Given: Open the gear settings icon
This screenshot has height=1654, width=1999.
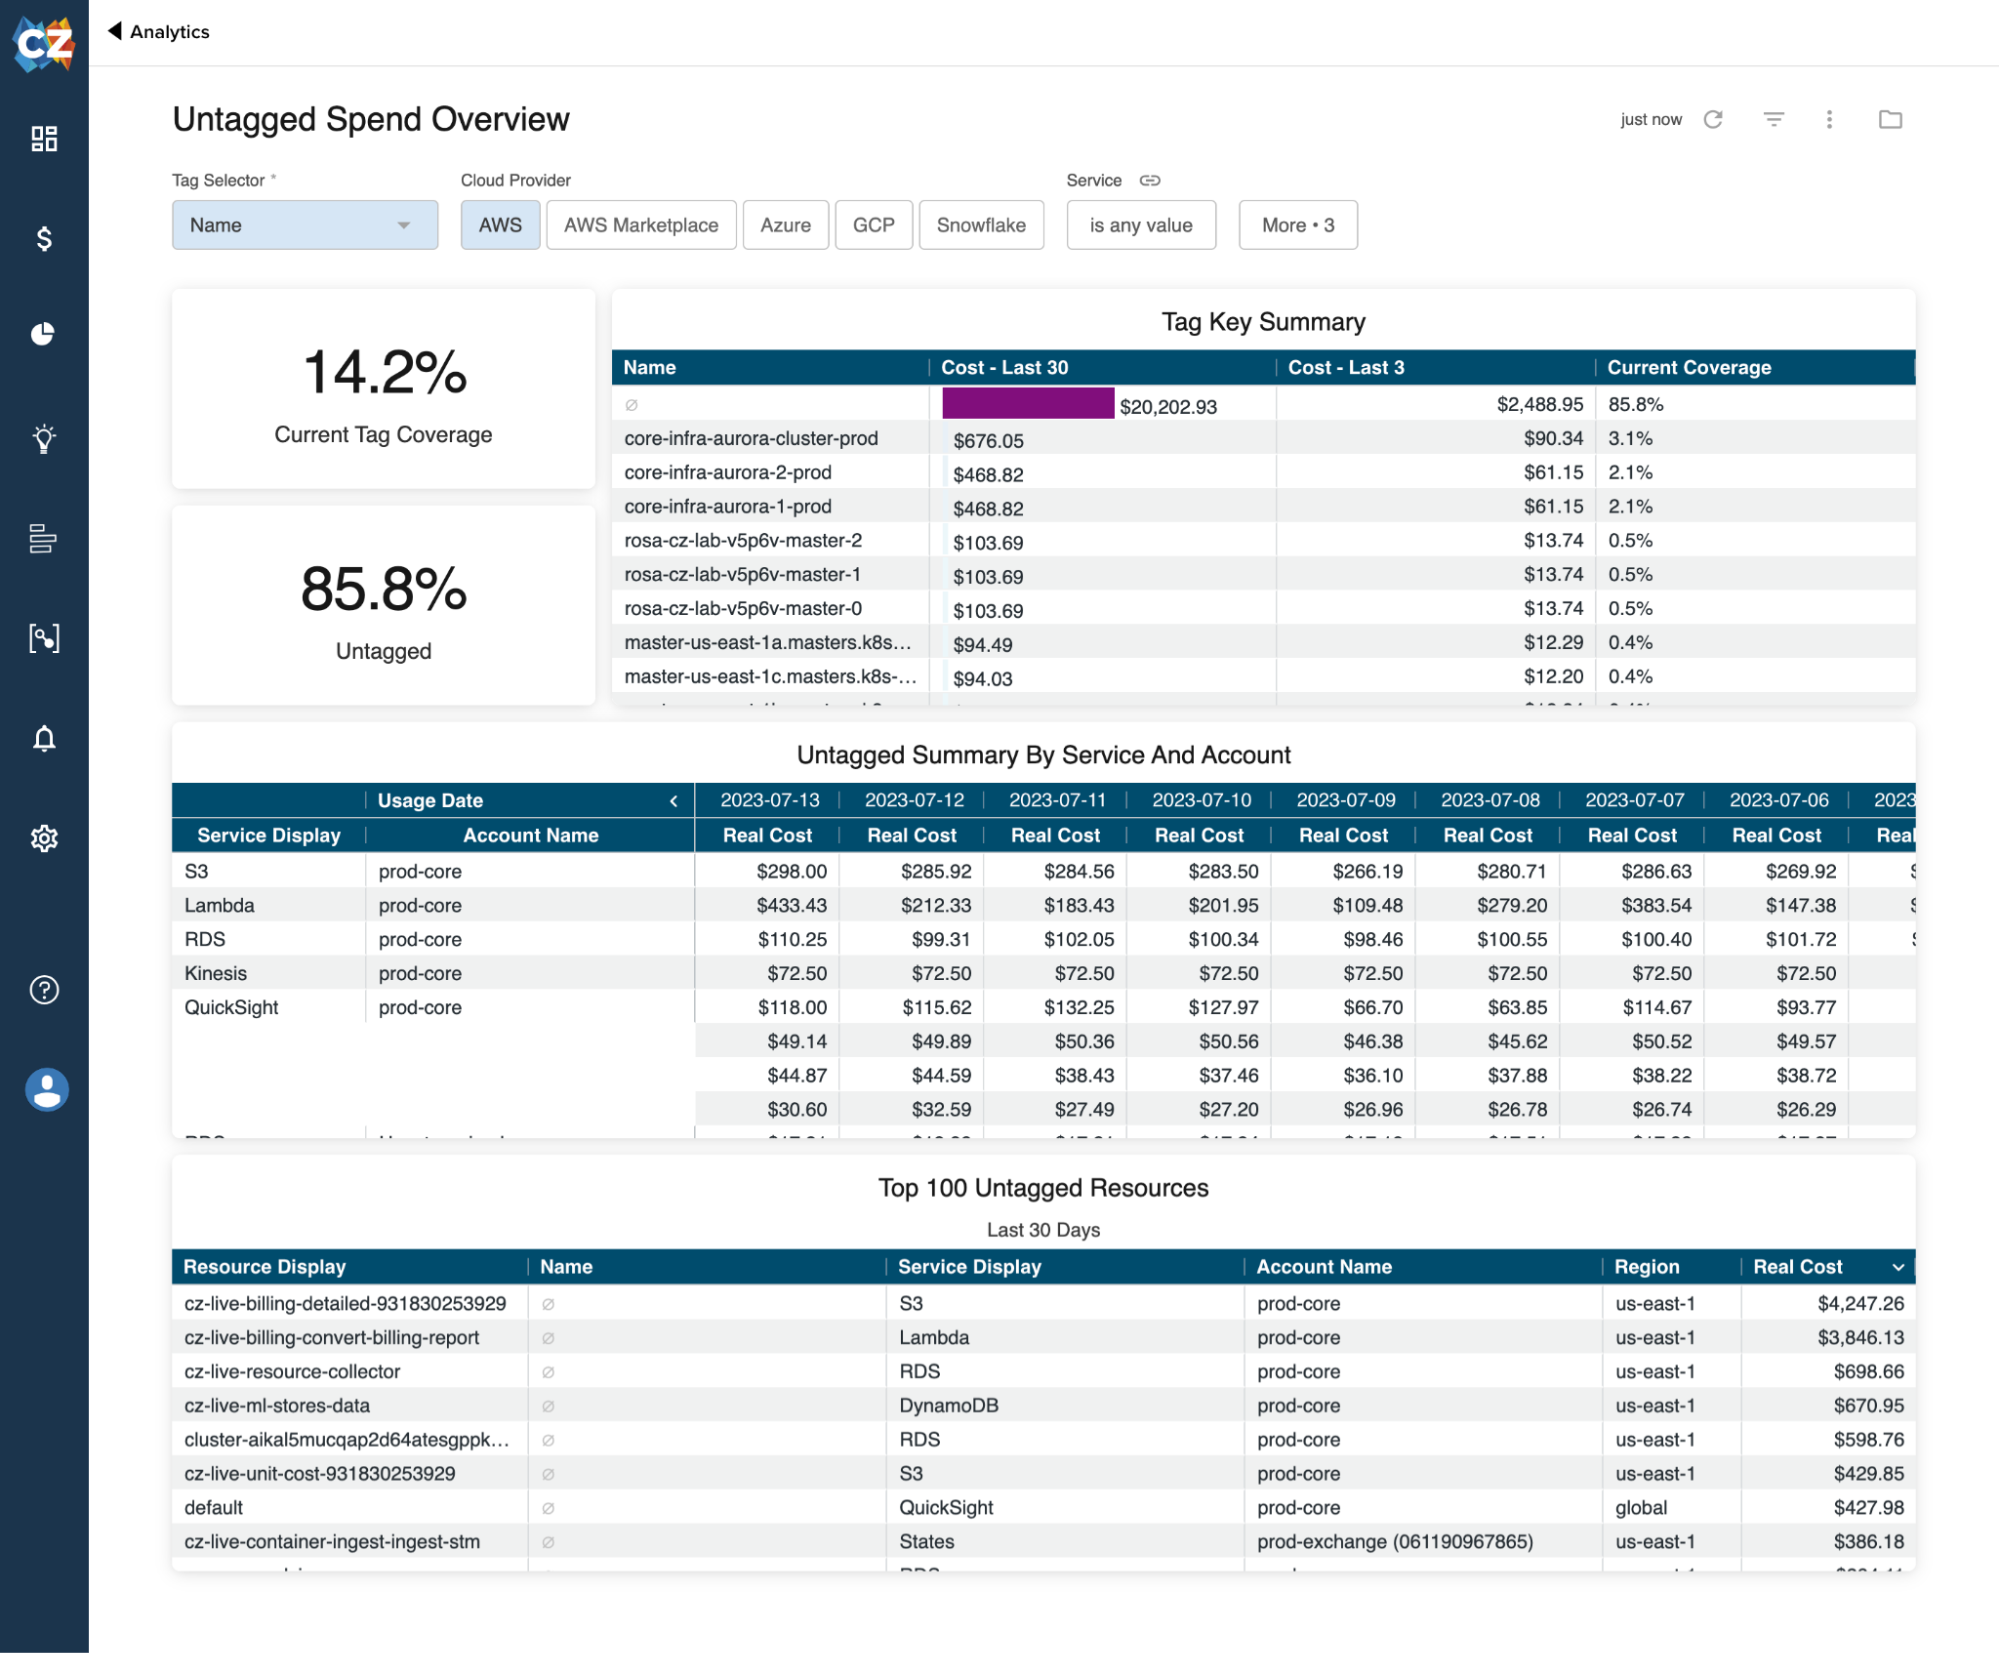Looking at the screenshot, I should click(x=44, y=838).
